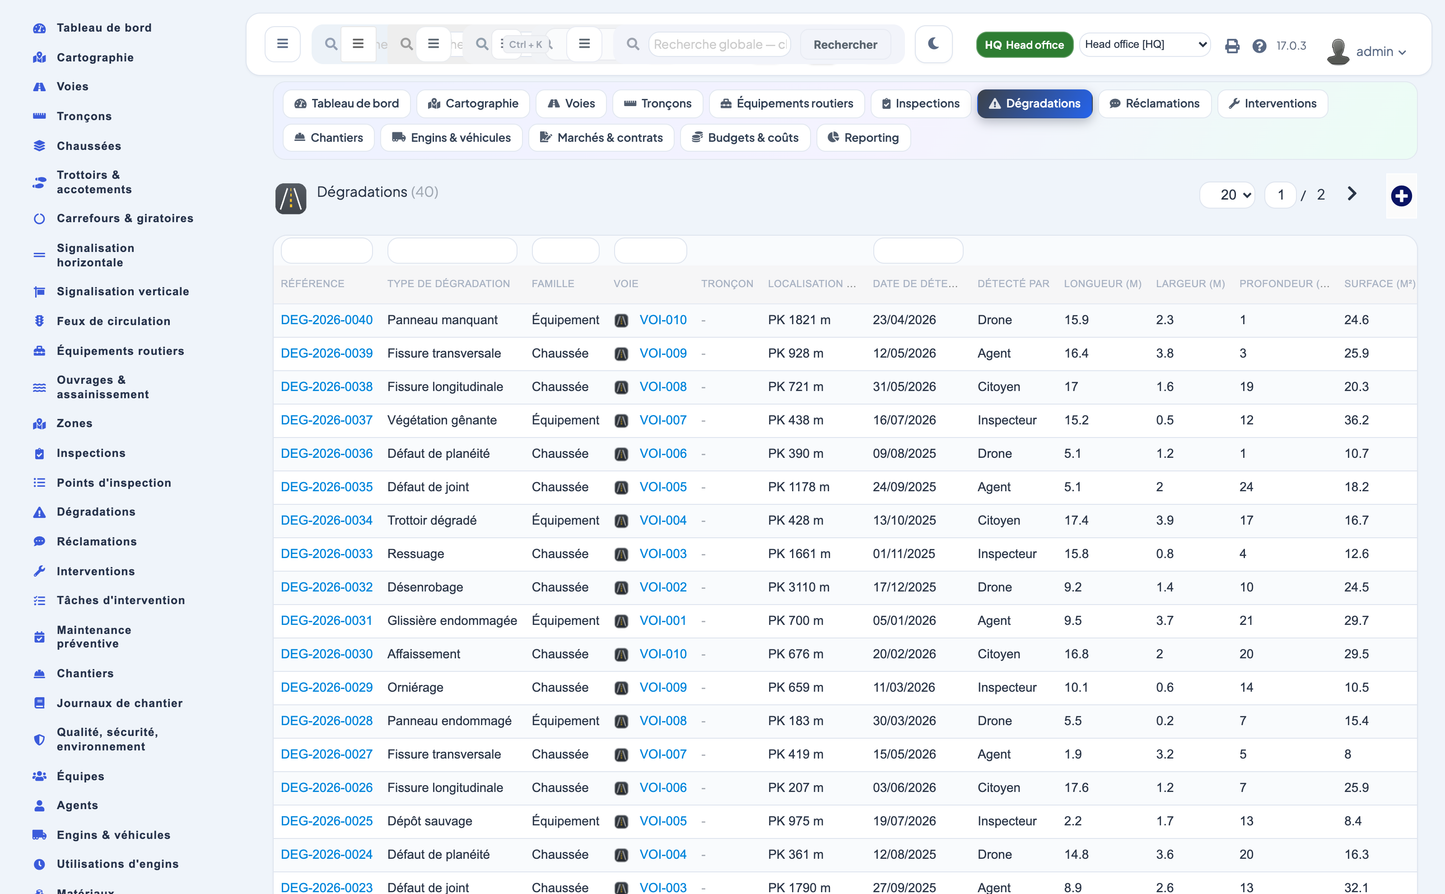Open VOI-008 link in row DEG-2026-0038

[x=663, y=387]
